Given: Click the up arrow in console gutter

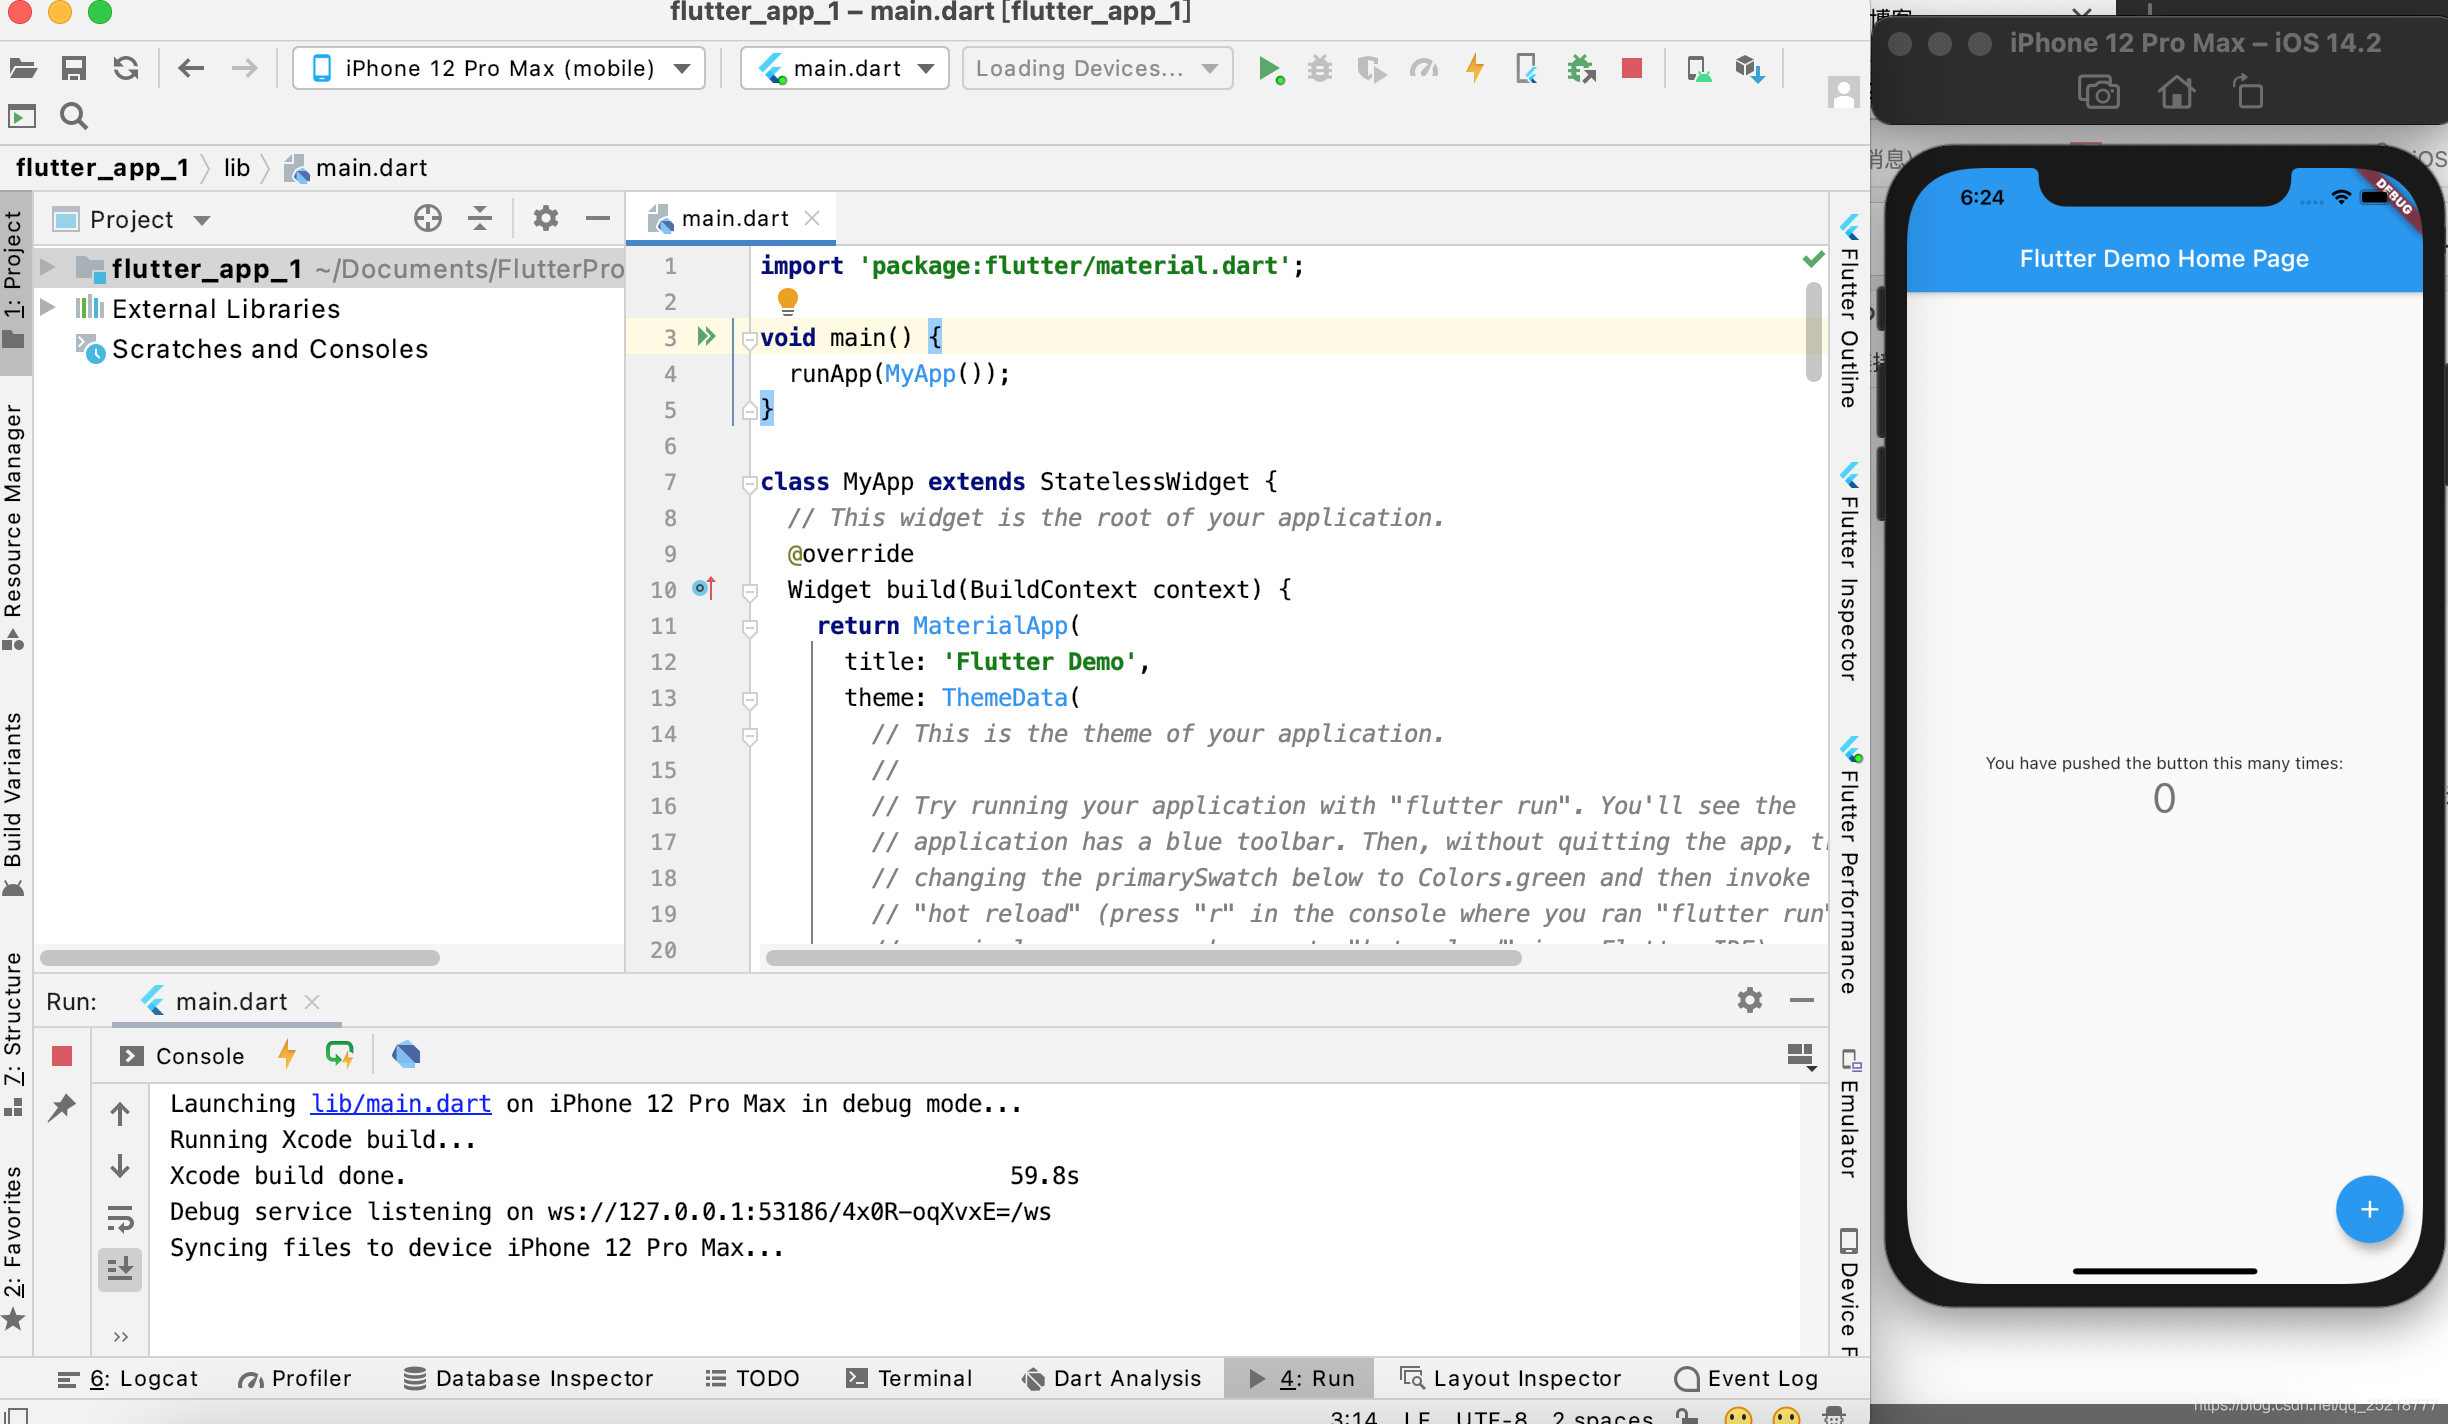Looking at the screenshot, I should click(120, 1114).
